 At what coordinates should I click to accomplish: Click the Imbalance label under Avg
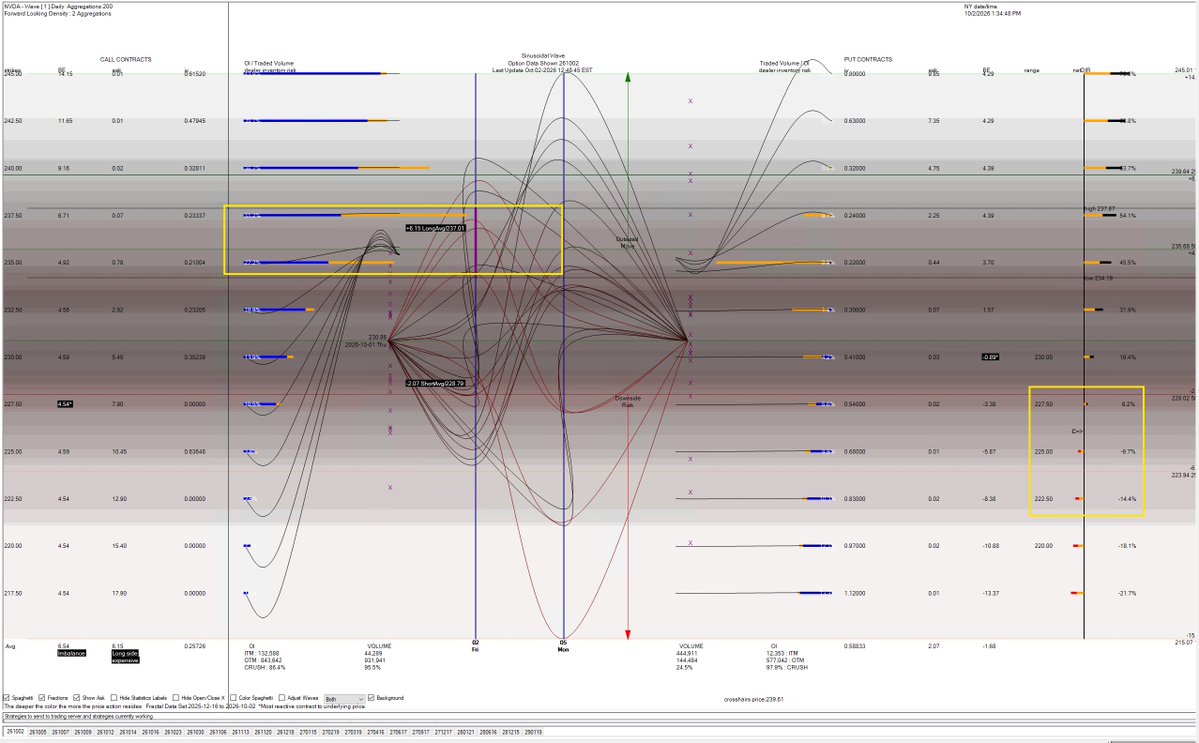pos(71,653)
